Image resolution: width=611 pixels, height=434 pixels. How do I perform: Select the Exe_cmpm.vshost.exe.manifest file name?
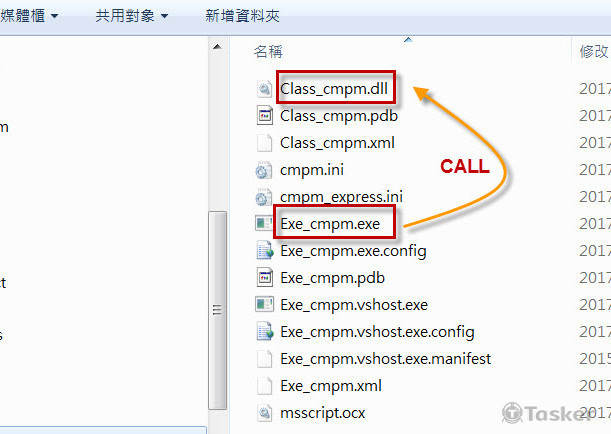[386, 358]
